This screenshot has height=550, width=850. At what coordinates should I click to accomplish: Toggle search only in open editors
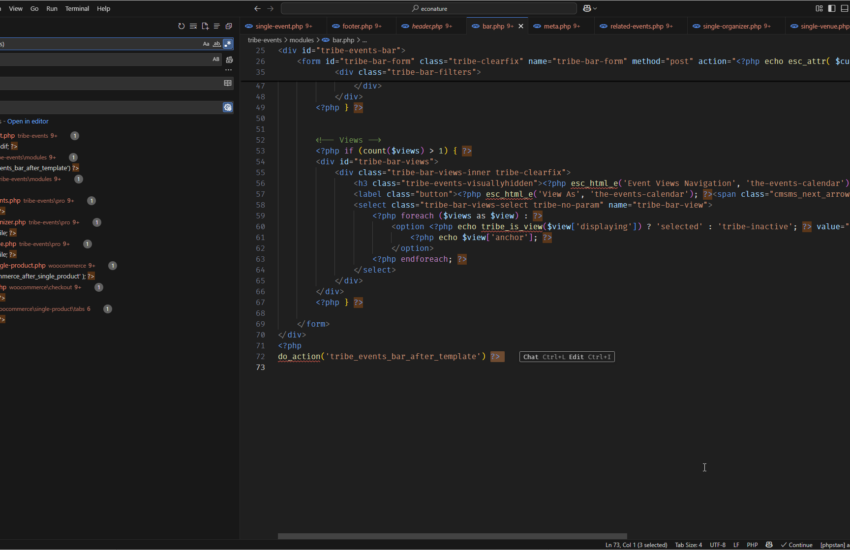[x=228, y=83]
